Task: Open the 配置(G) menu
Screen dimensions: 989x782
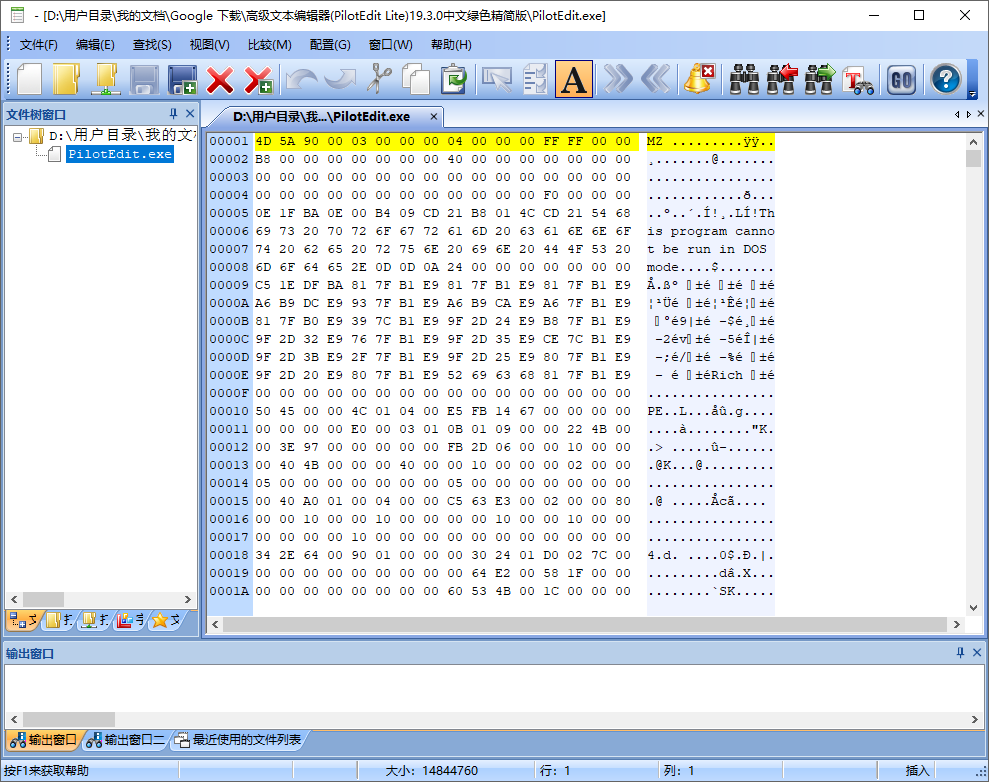Action: click(x=330, y=45)
